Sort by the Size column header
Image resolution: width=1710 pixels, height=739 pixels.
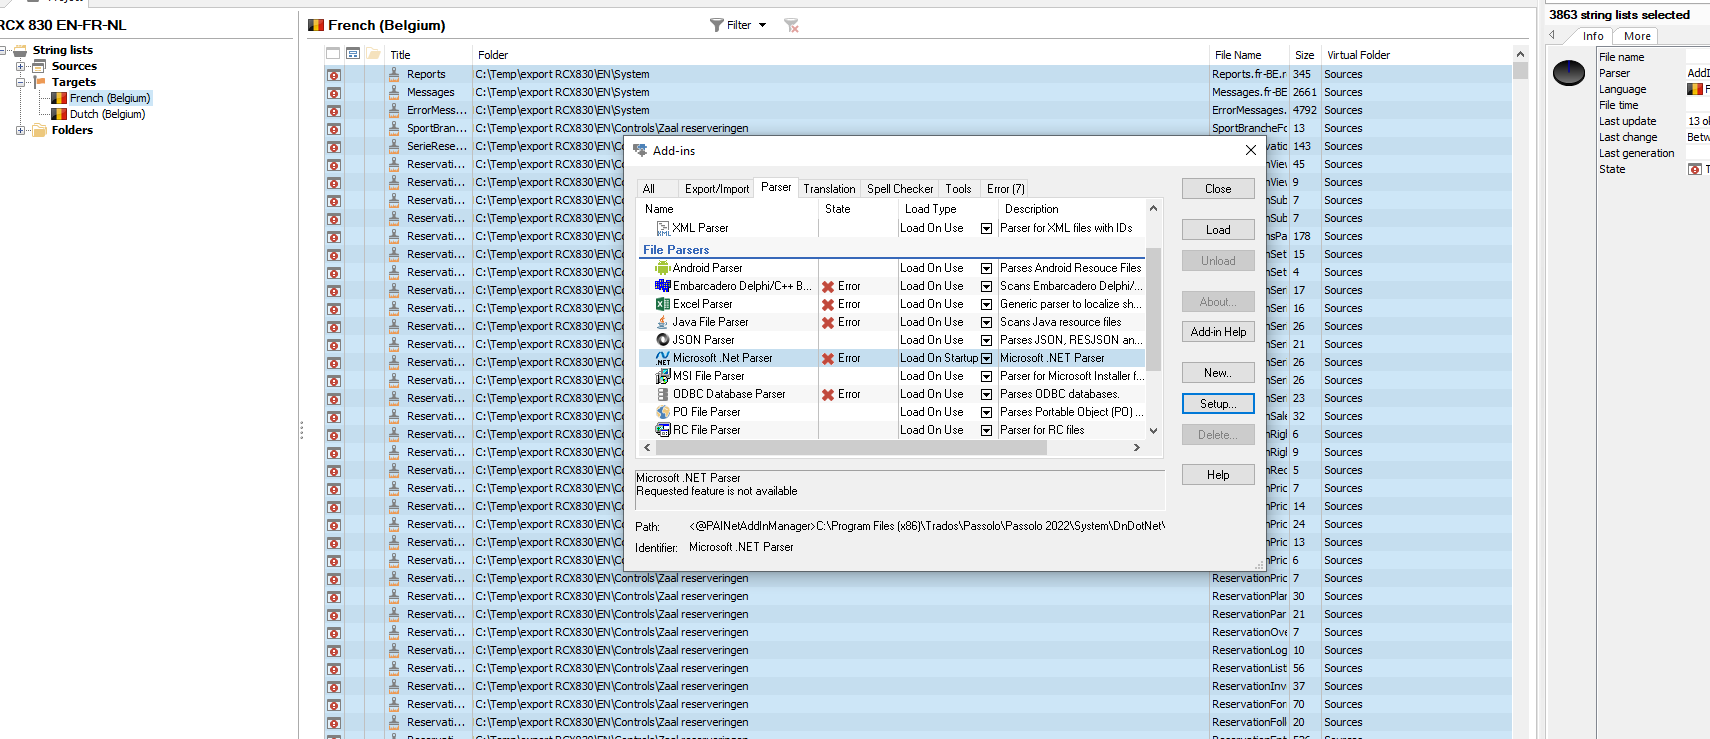coord(1304,55)
